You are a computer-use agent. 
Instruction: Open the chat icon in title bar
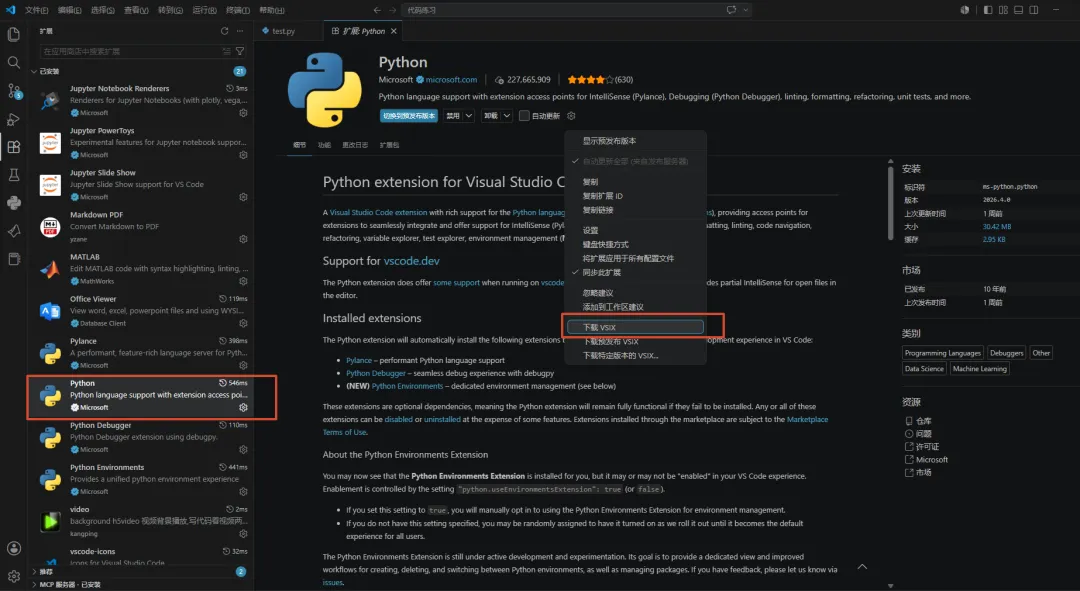731,10
